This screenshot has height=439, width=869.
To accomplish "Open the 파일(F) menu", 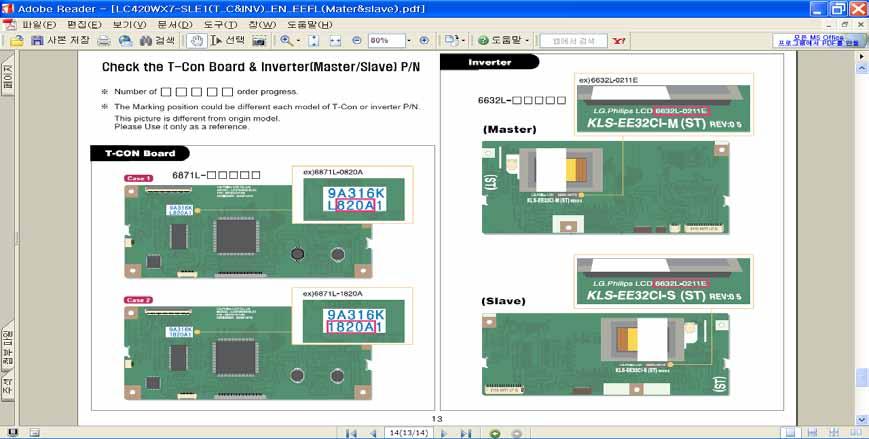I will 39,24.
